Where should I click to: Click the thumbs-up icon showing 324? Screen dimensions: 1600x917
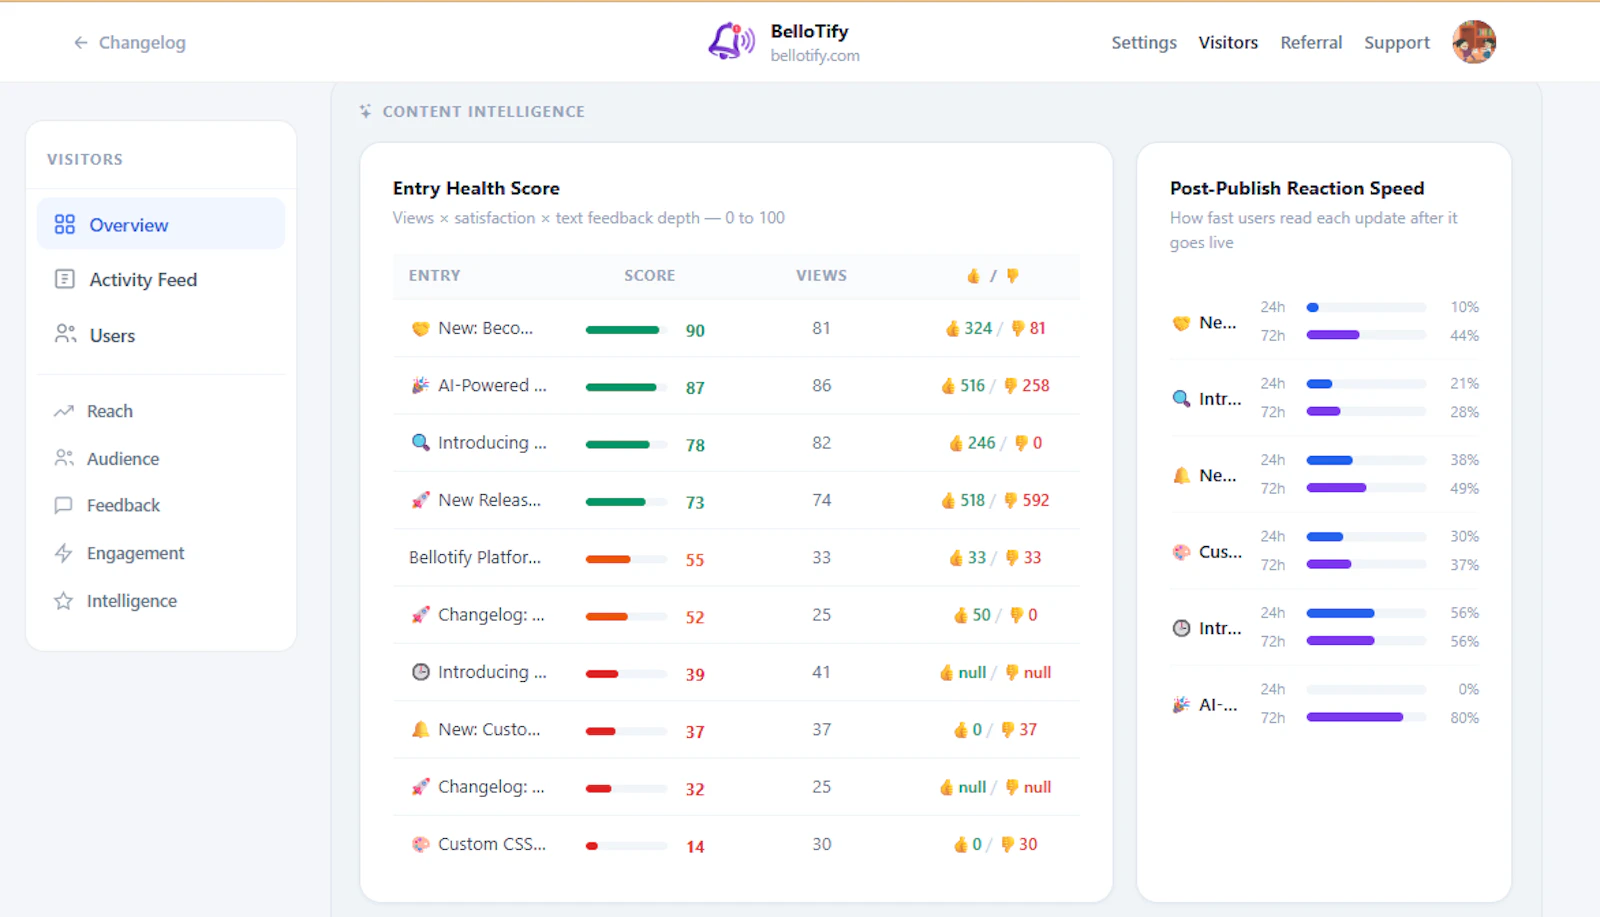953,328
